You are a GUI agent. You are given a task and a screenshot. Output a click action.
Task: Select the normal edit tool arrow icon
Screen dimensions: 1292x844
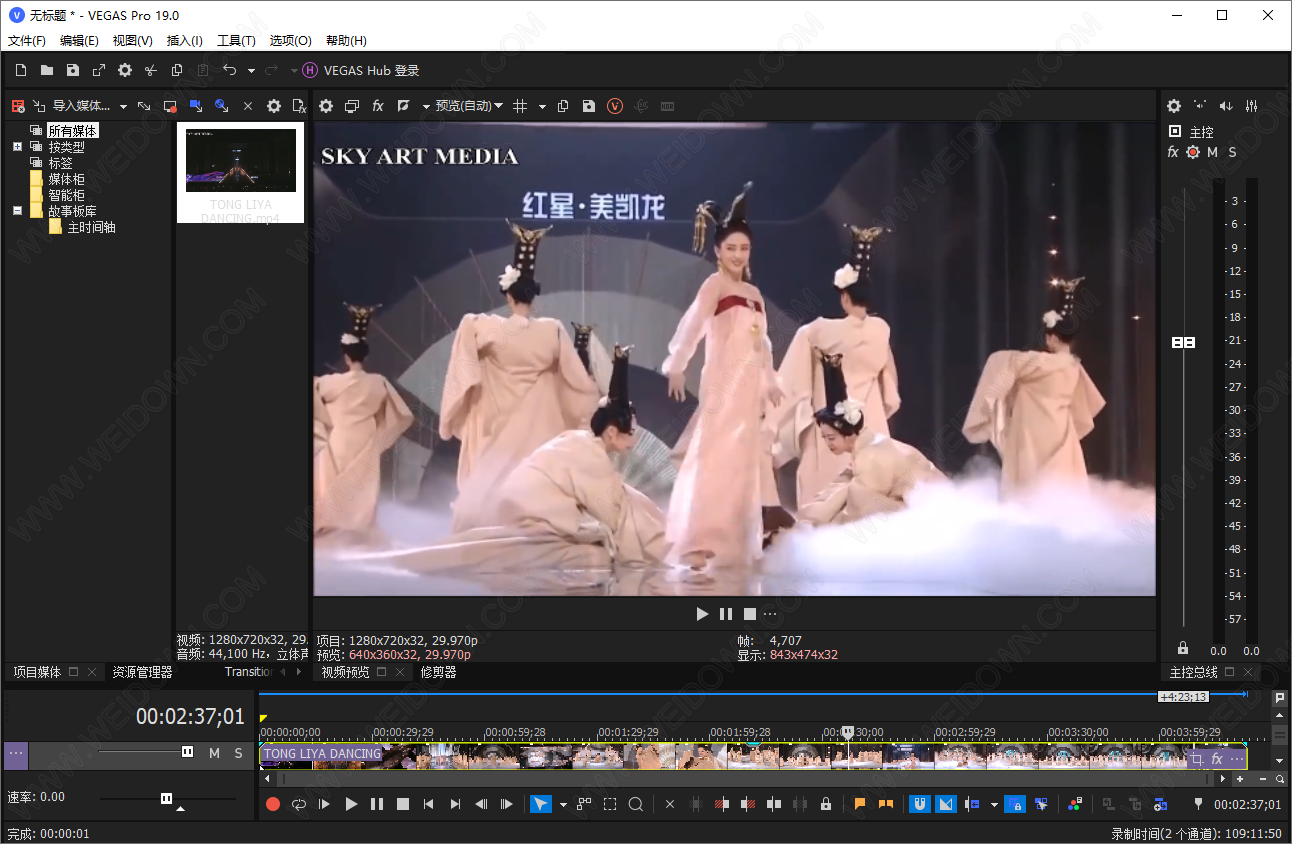point(540,804)
